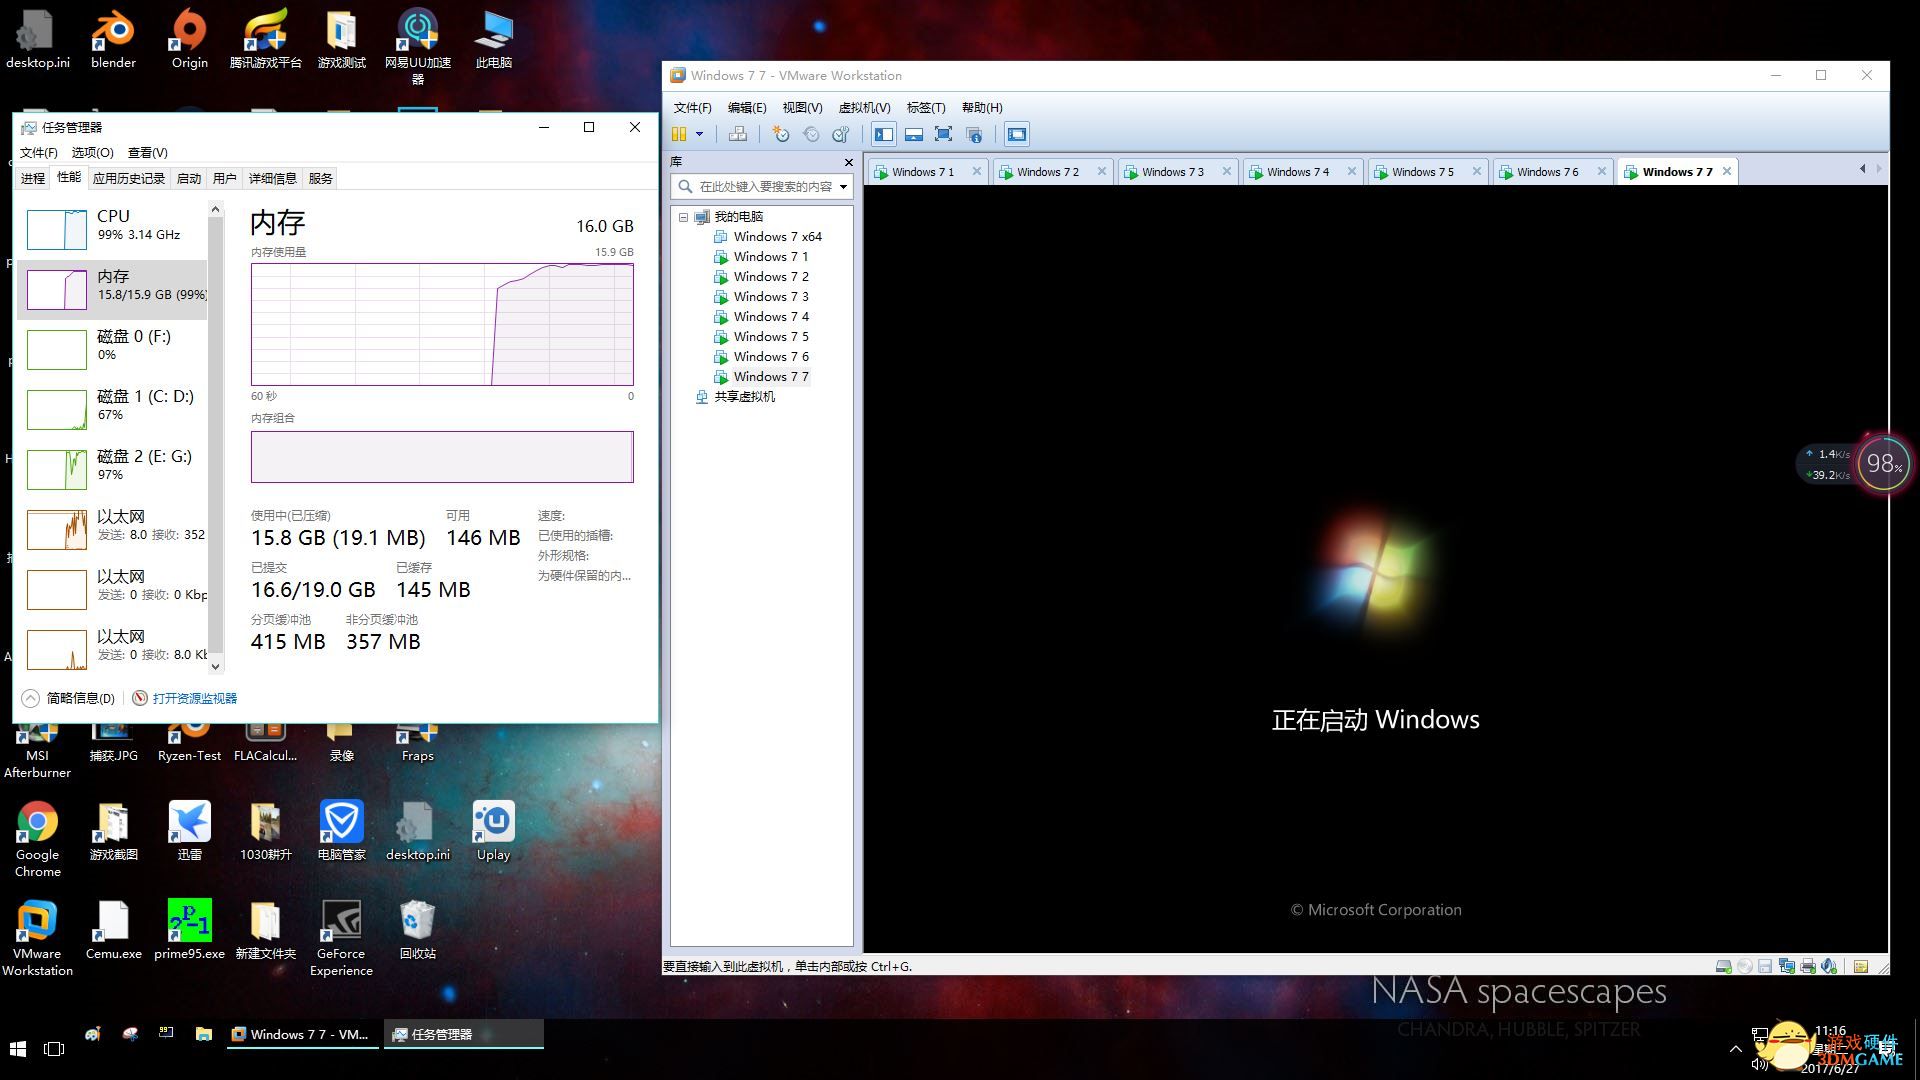Viewport: 1920px width, 1080px height.
Task: Select 磁盘 2 (E: G:) performance graph
Action: pos(112,465)
